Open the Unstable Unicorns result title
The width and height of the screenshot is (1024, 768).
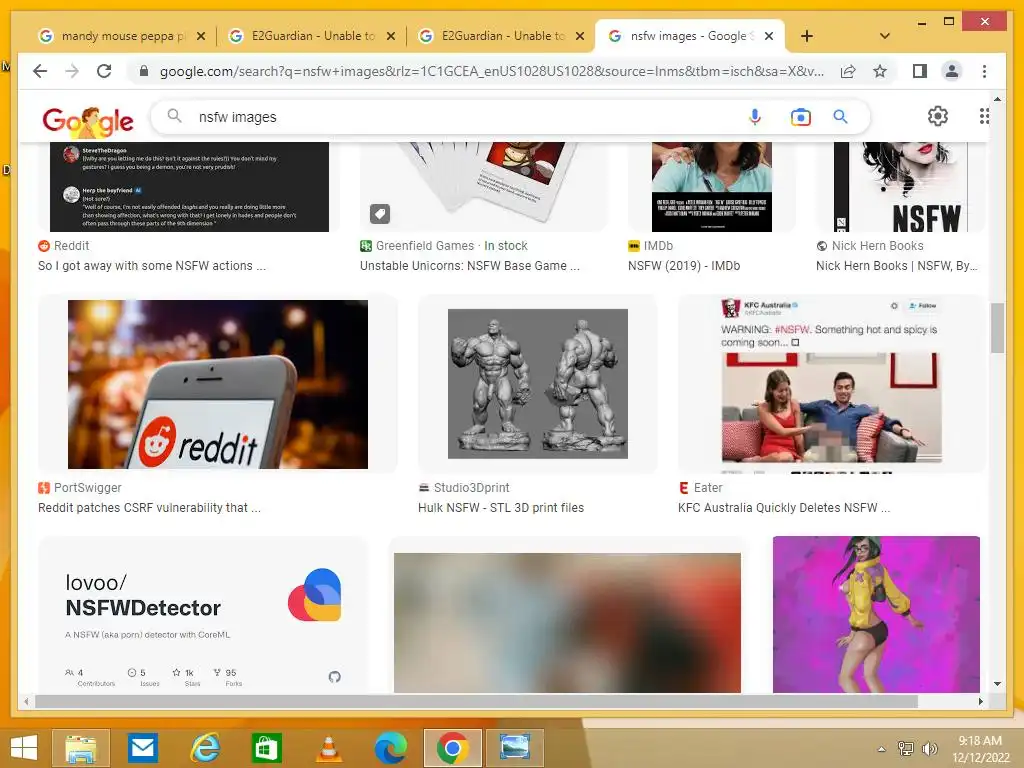(x=470, y=266)
